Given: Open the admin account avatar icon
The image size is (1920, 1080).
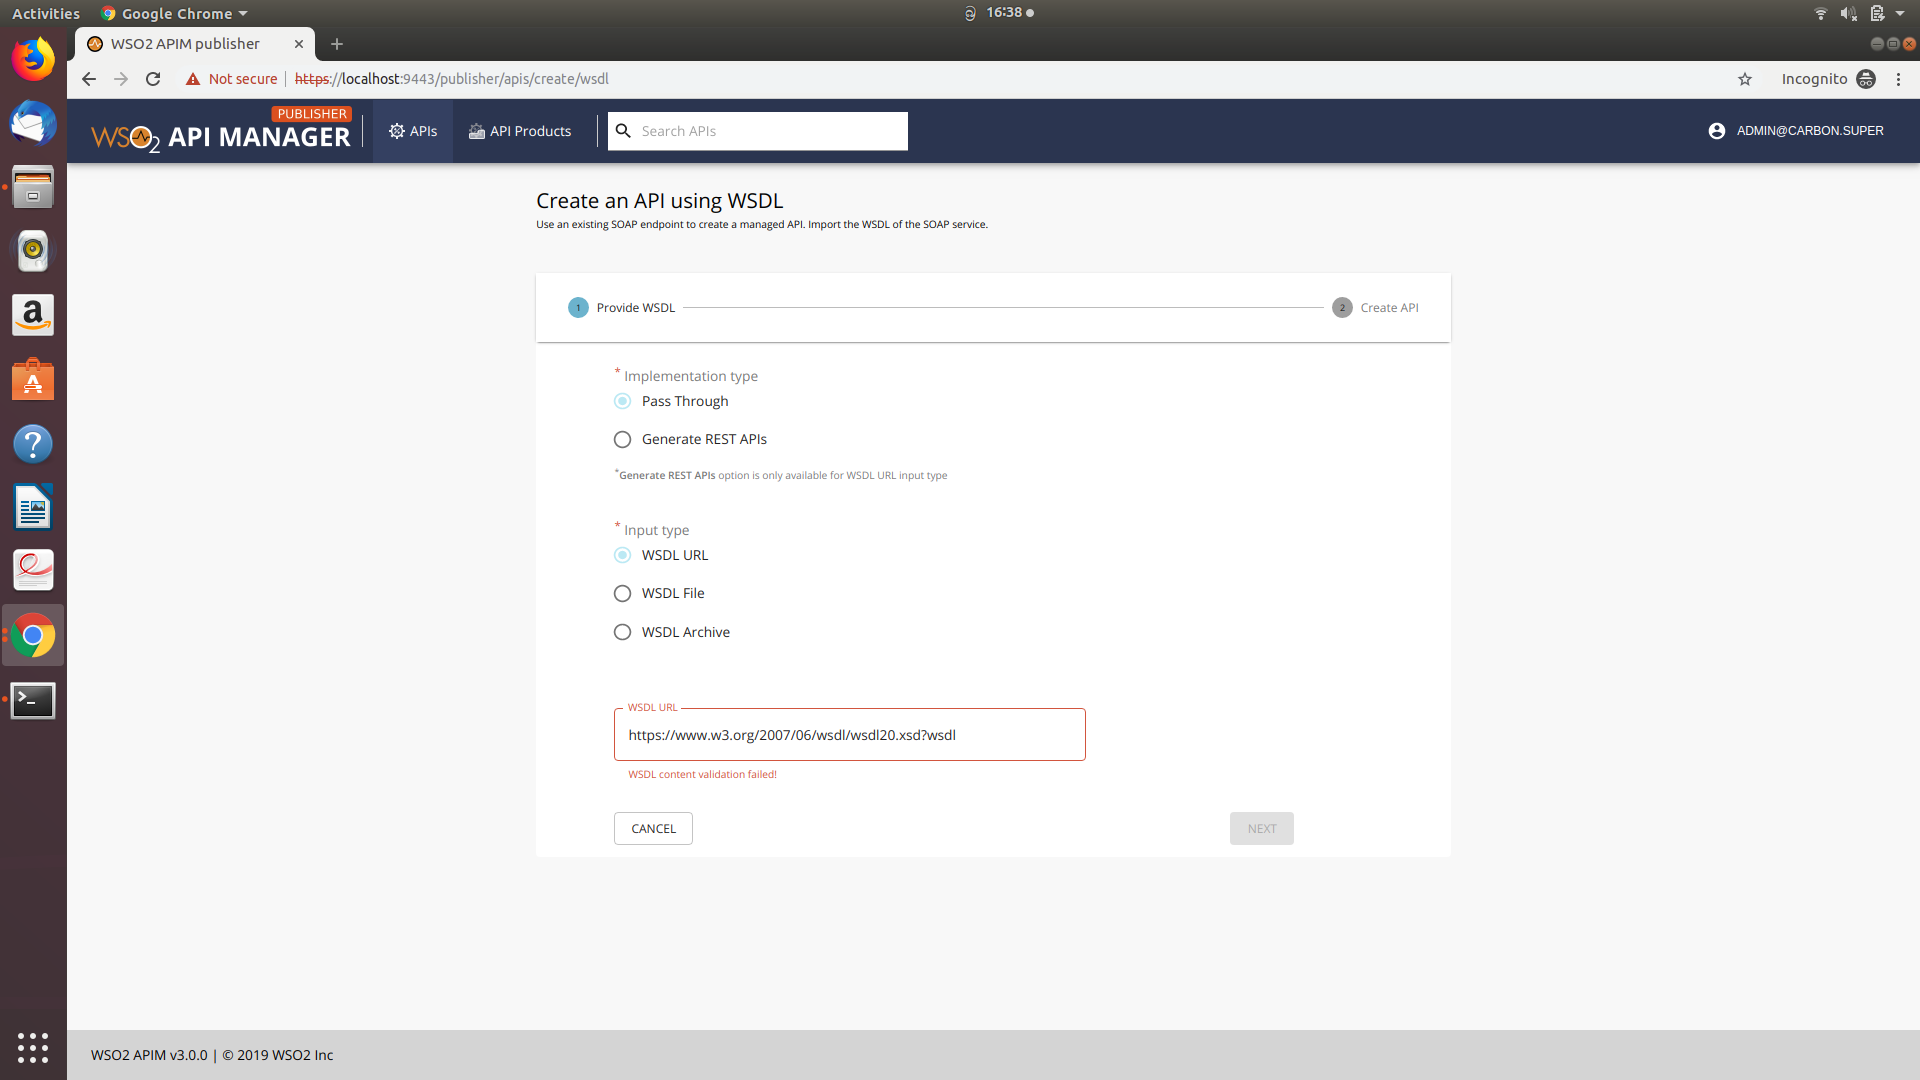Looking at the screenshot, I should (1717, 130).
